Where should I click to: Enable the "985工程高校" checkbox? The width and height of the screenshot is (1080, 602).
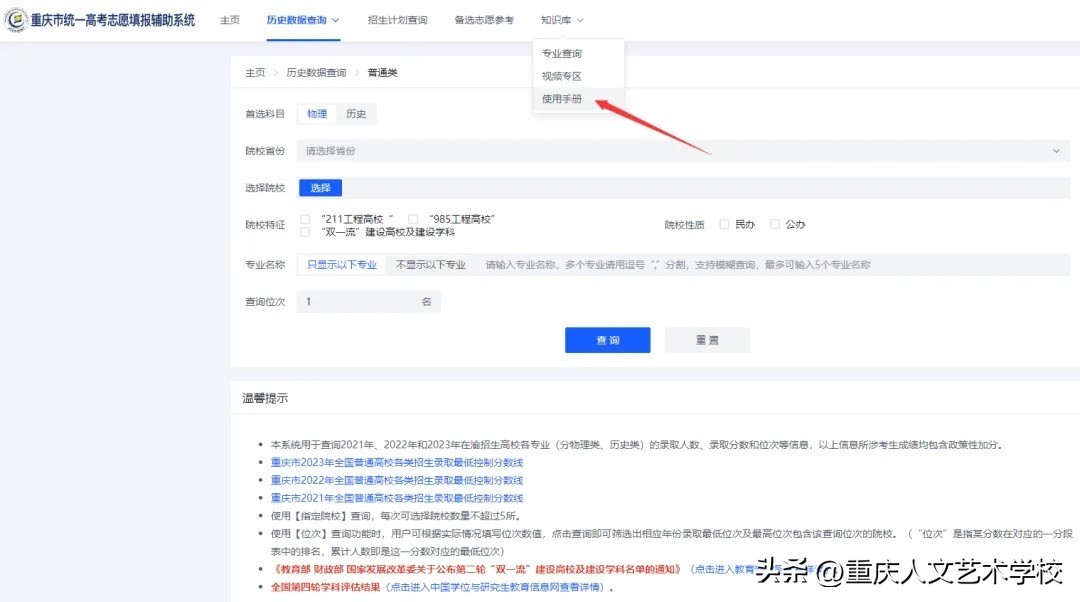412,219
